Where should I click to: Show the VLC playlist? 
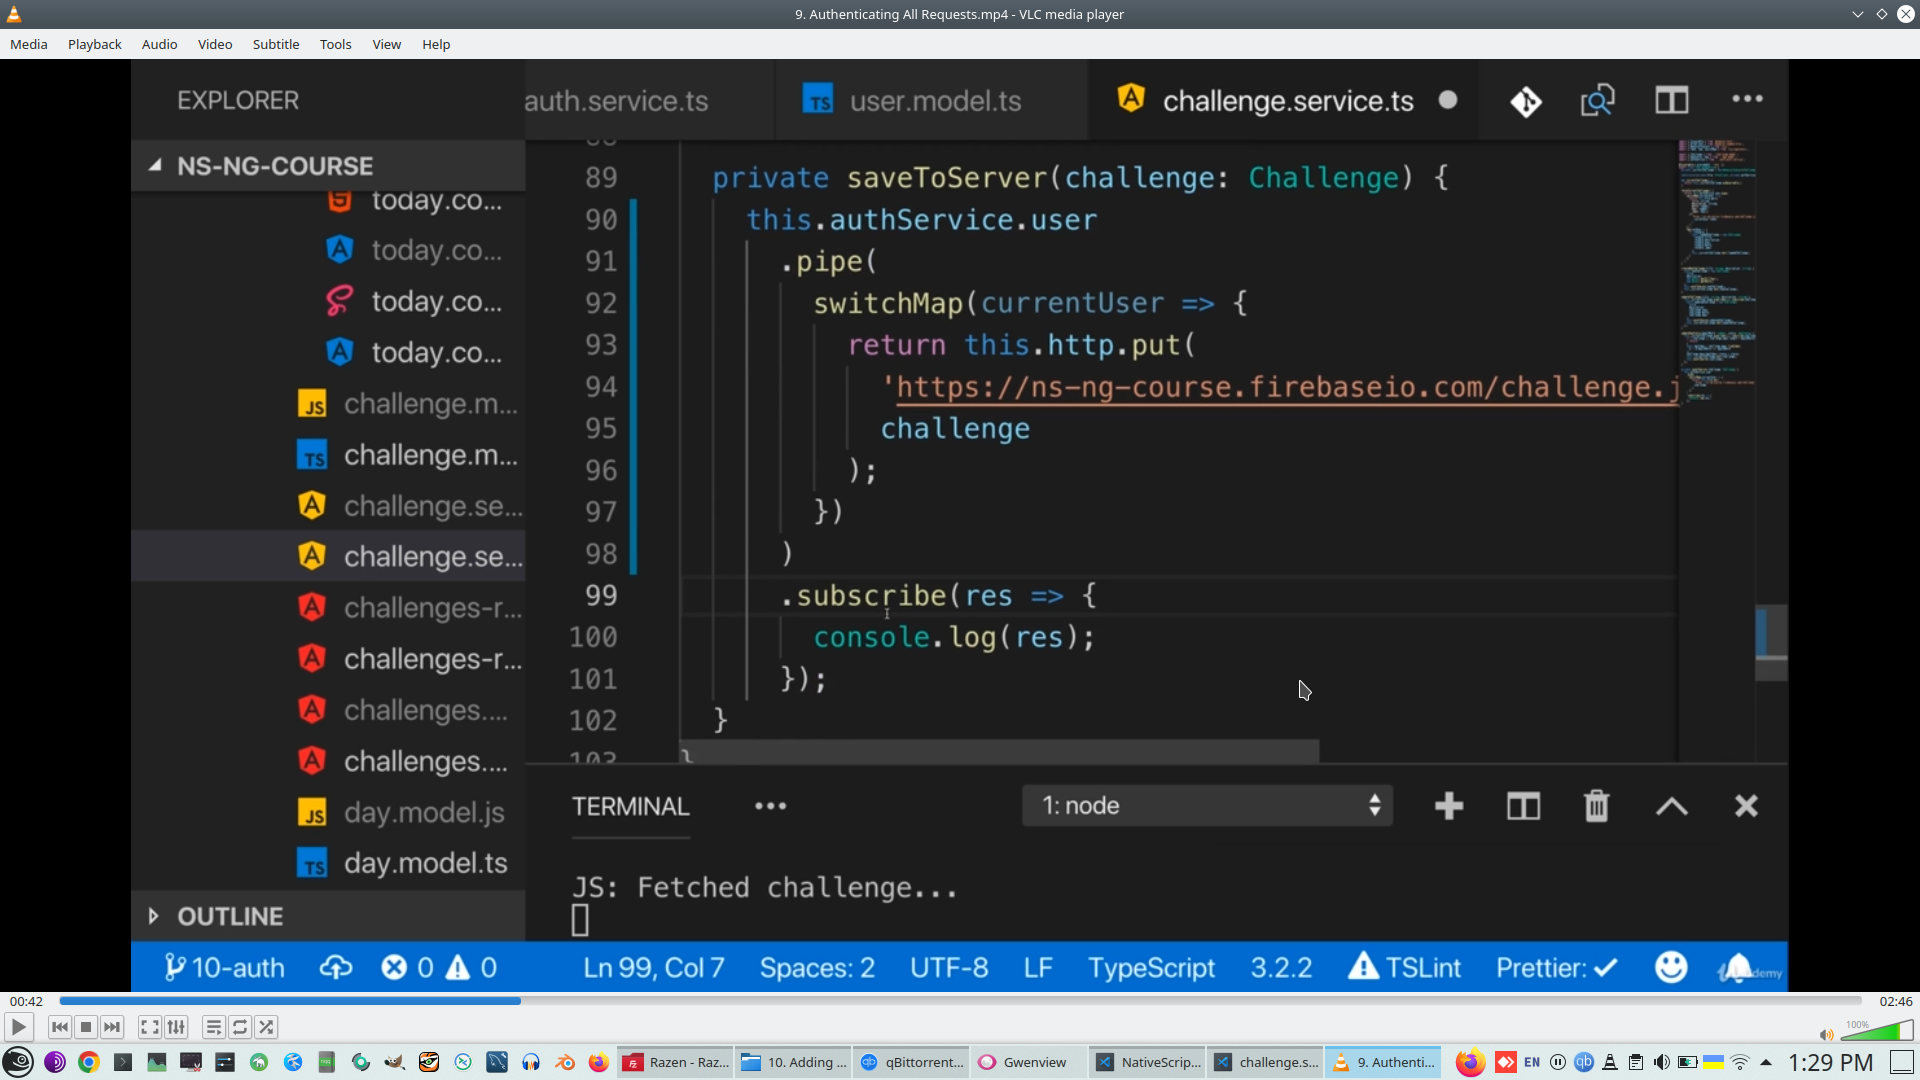(213, 1027)
